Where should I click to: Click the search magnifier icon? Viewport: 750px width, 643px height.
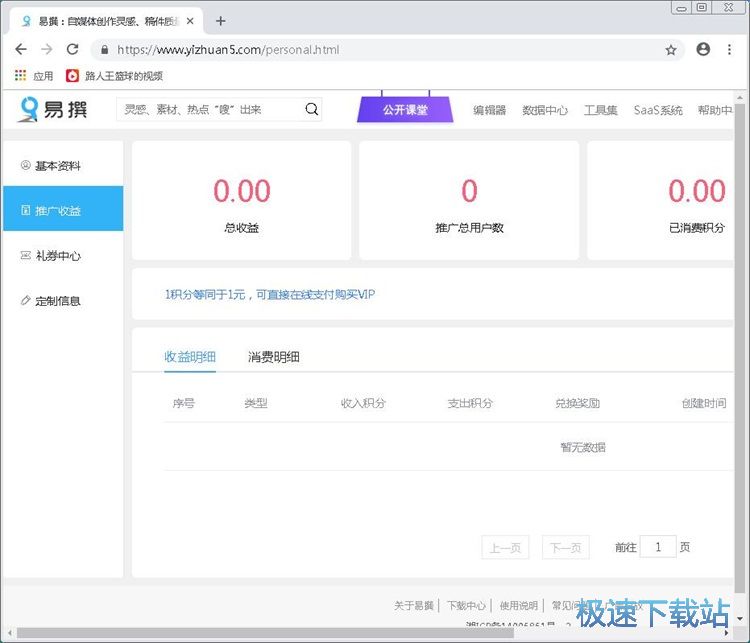tap(311, 110)
